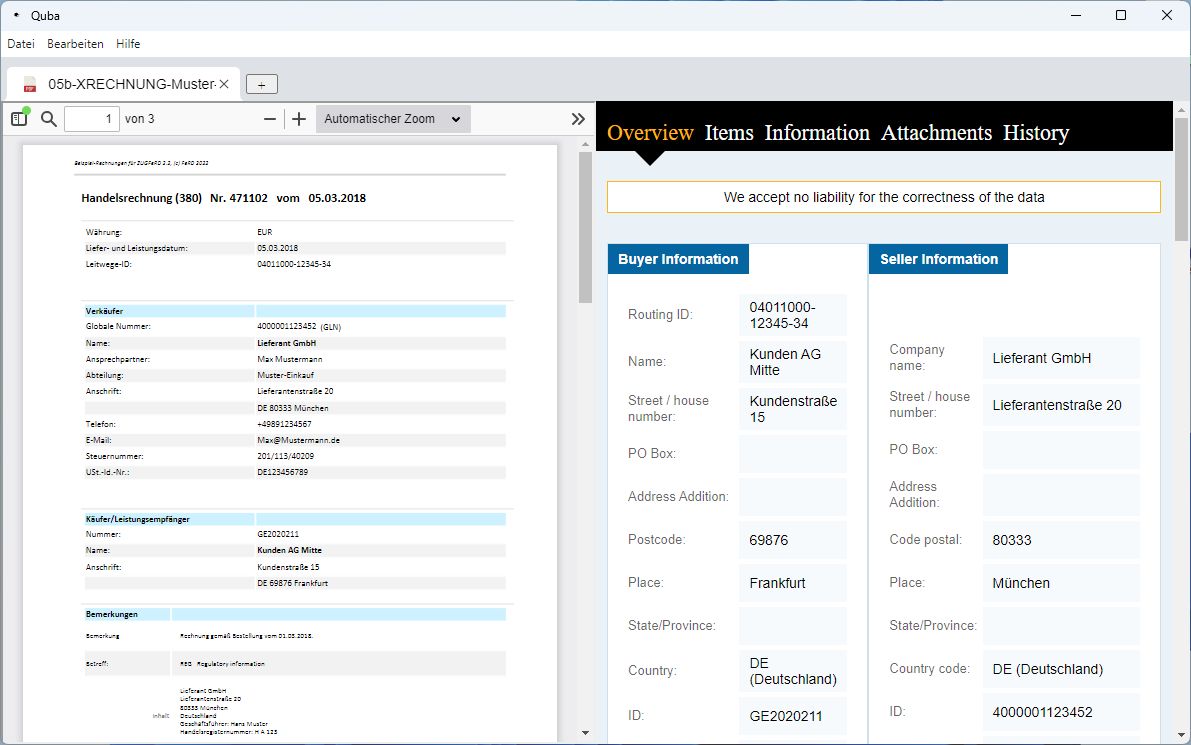Add a new tab with plus button
The width and height of the screenshot is (1191, 745).
pyautogui.click(x=261, y=84)
